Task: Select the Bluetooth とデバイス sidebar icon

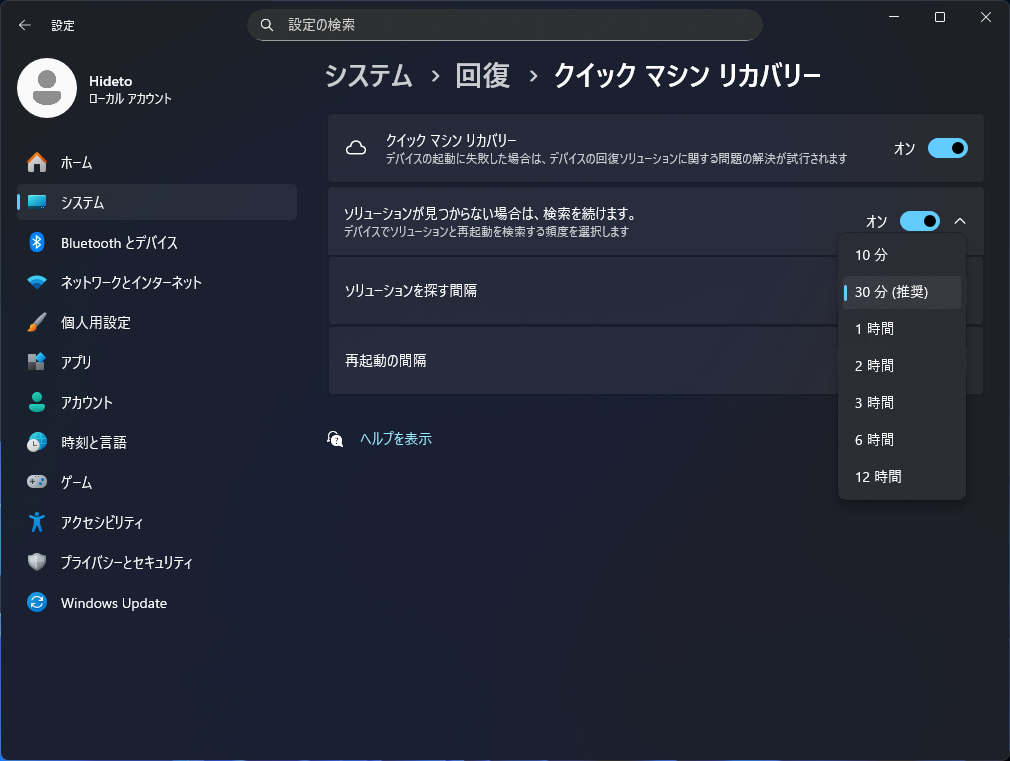Action: (38, 242)
